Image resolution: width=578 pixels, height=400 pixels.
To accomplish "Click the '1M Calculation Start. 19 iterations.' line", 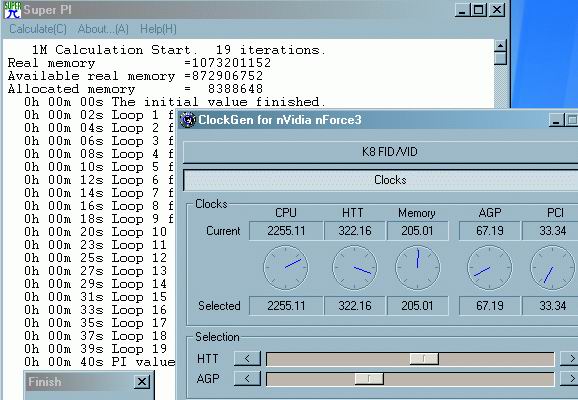I will (x=179, y=50).
